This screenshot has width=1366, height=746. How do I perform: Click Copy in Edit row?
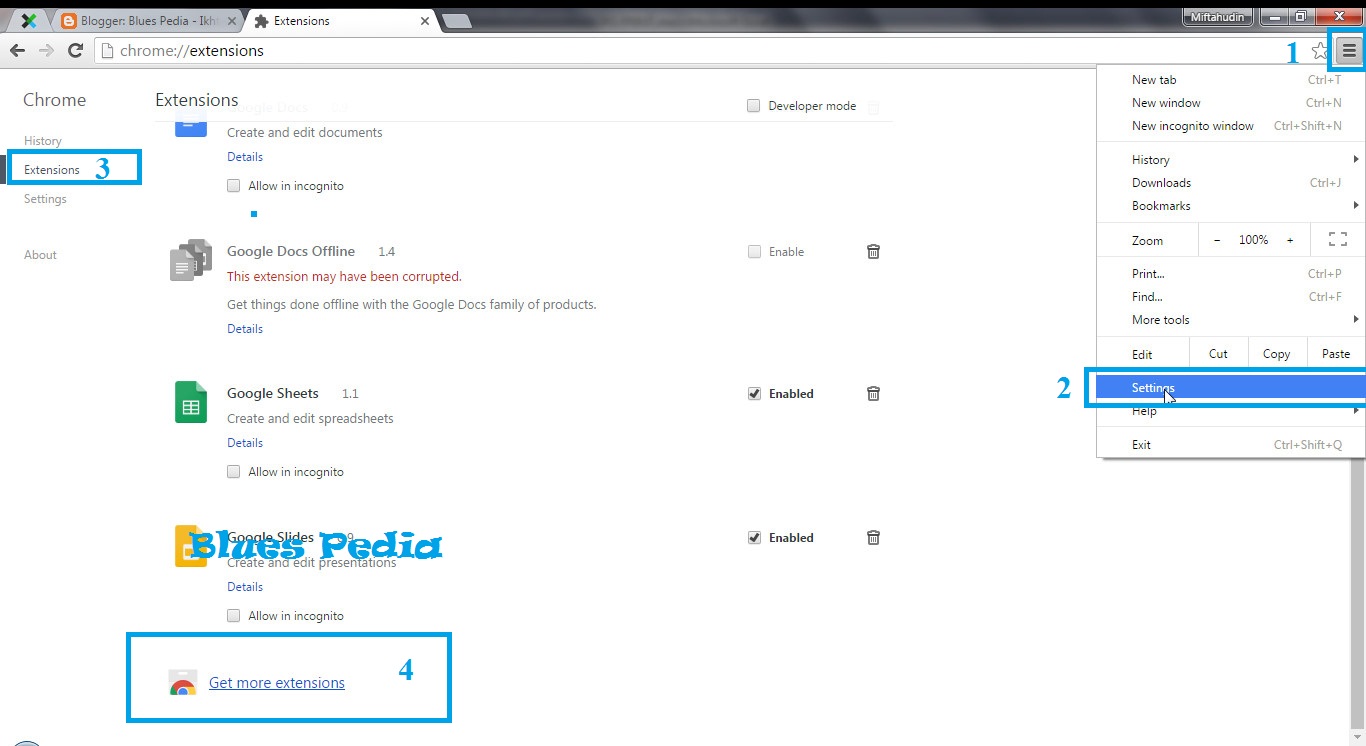coord(1276,354)
